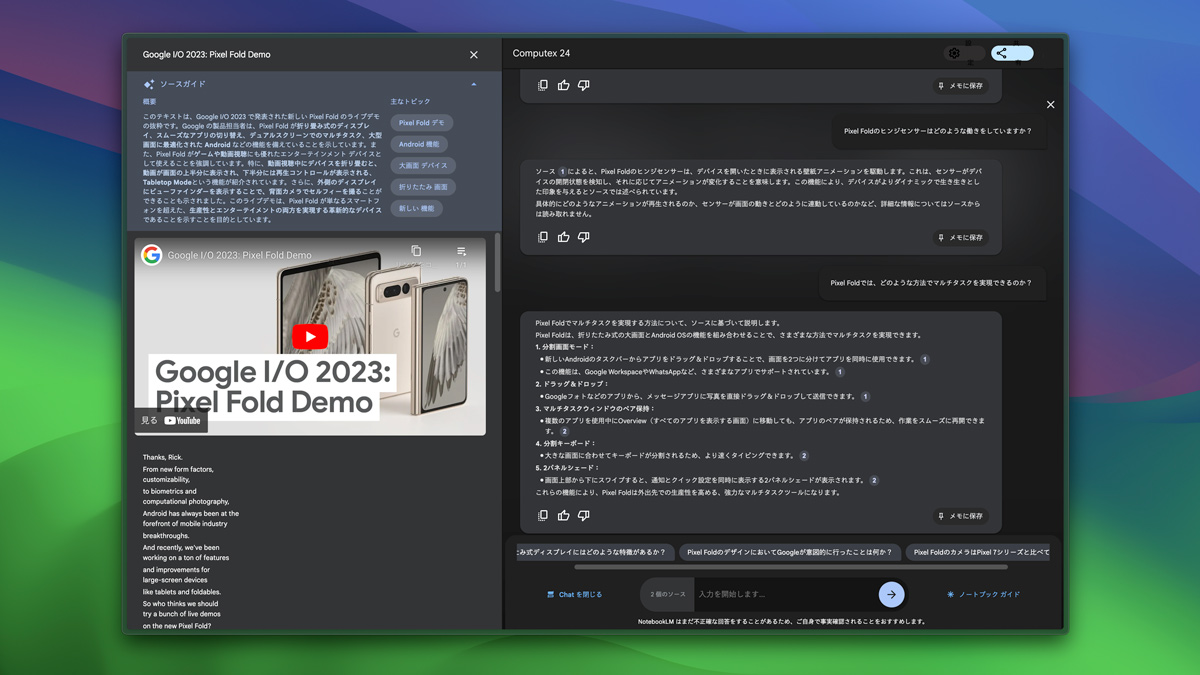Choose the suggested question about Pixel Fold design
The height and width of the screenshot is (675, 1200).
coord(790,552)
